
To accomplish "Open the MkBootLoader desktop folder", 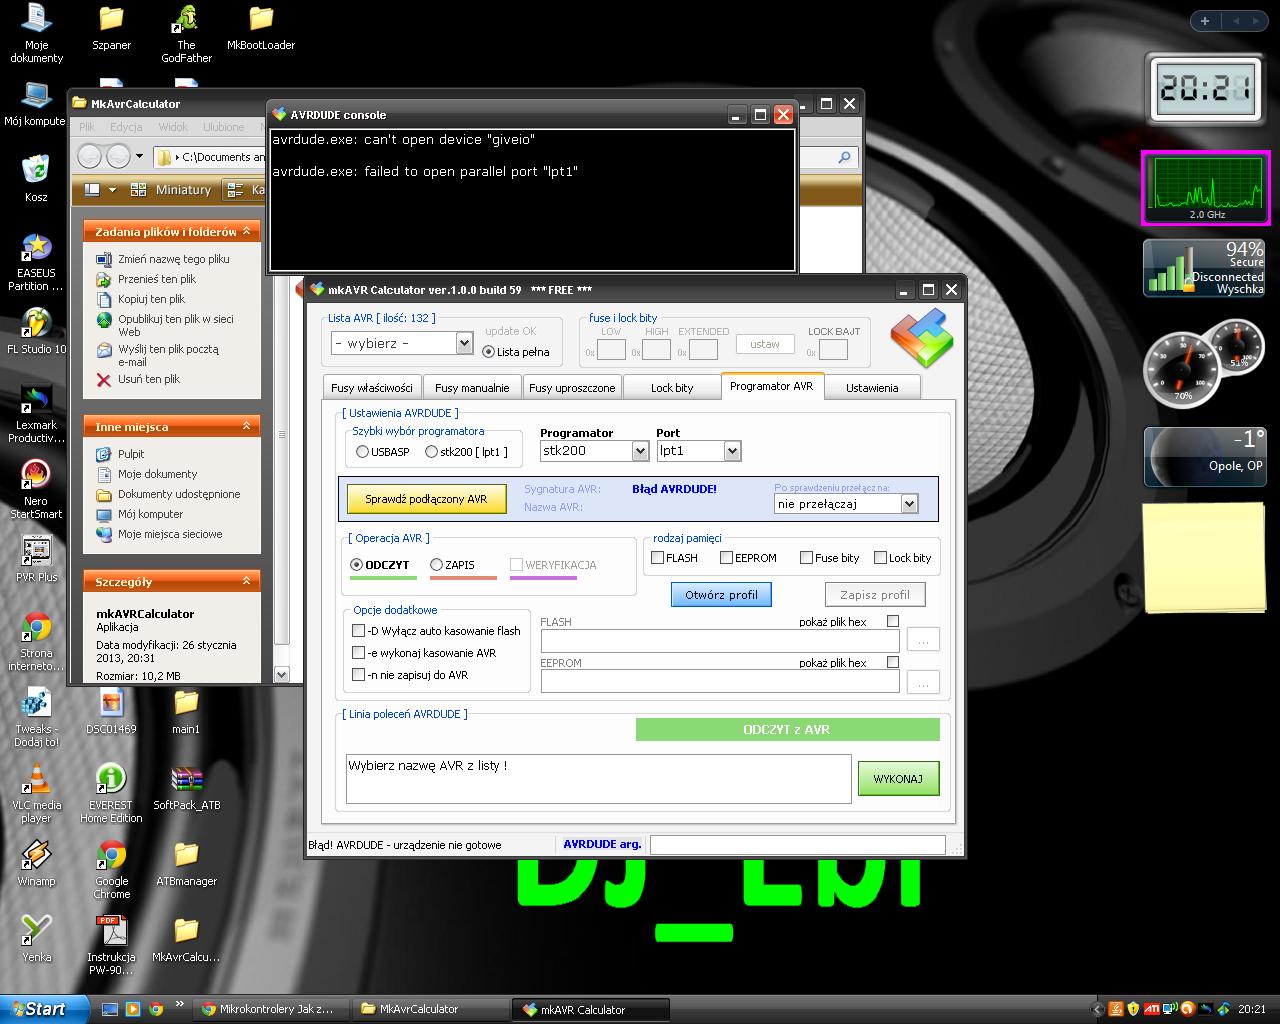I will click(261, 26).
